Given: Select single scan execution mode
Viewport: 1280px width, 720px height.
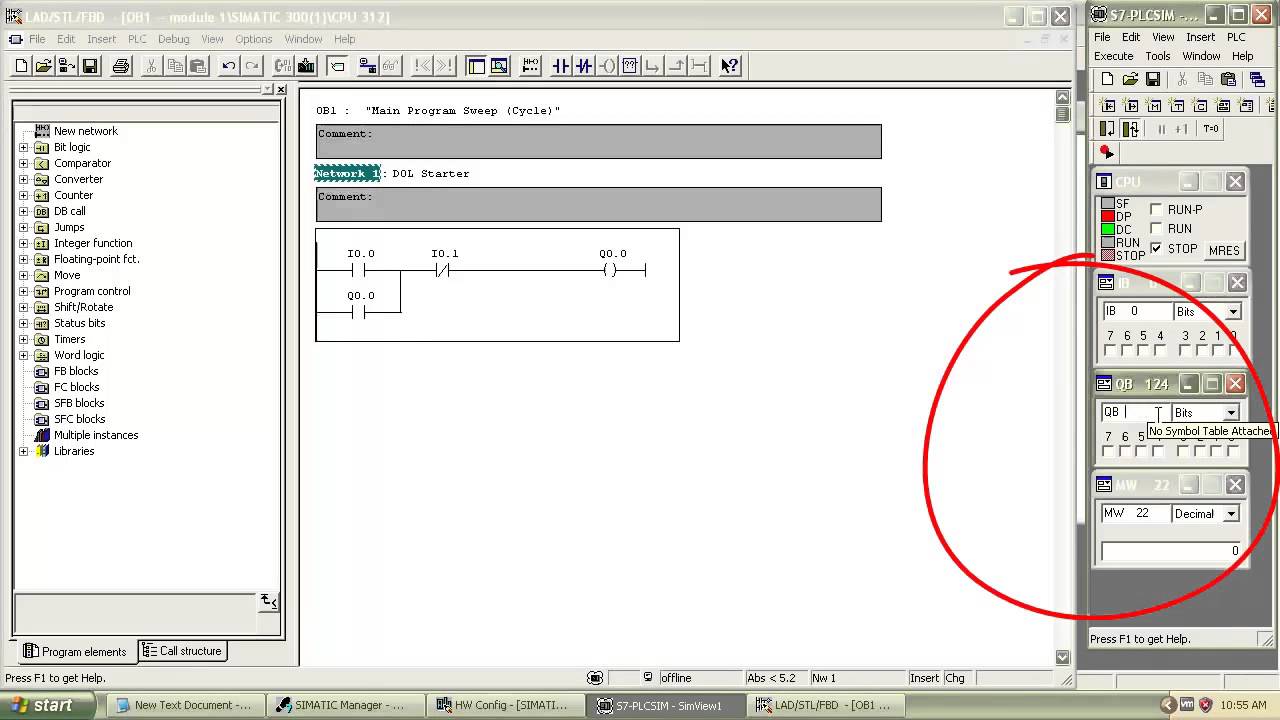Looking at the screenshot, I should [x=1108, y=129].
